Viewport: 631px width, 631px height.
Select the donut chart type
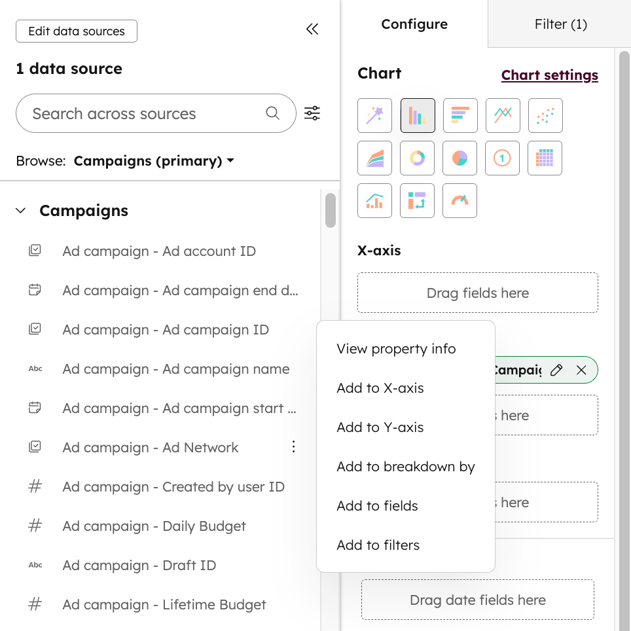coord(417,158)
